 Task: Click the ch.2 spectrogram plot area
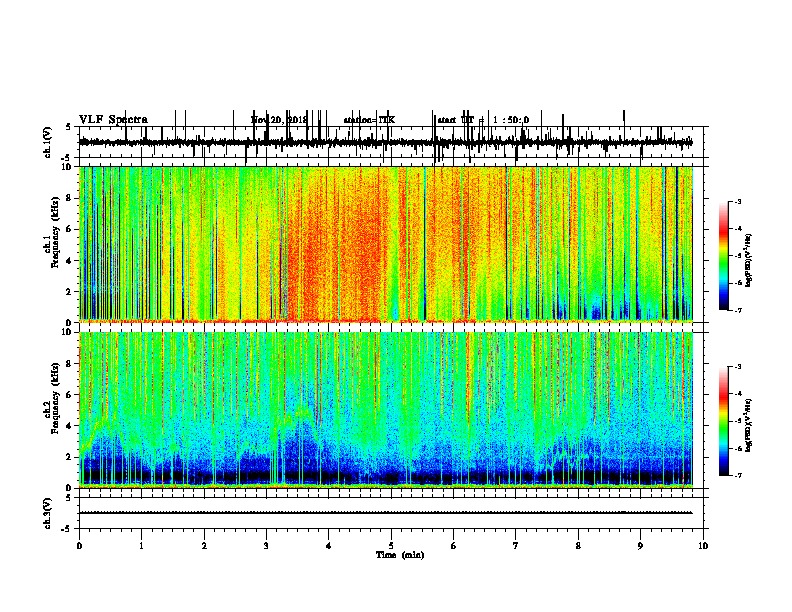click(x=386, y=410)
